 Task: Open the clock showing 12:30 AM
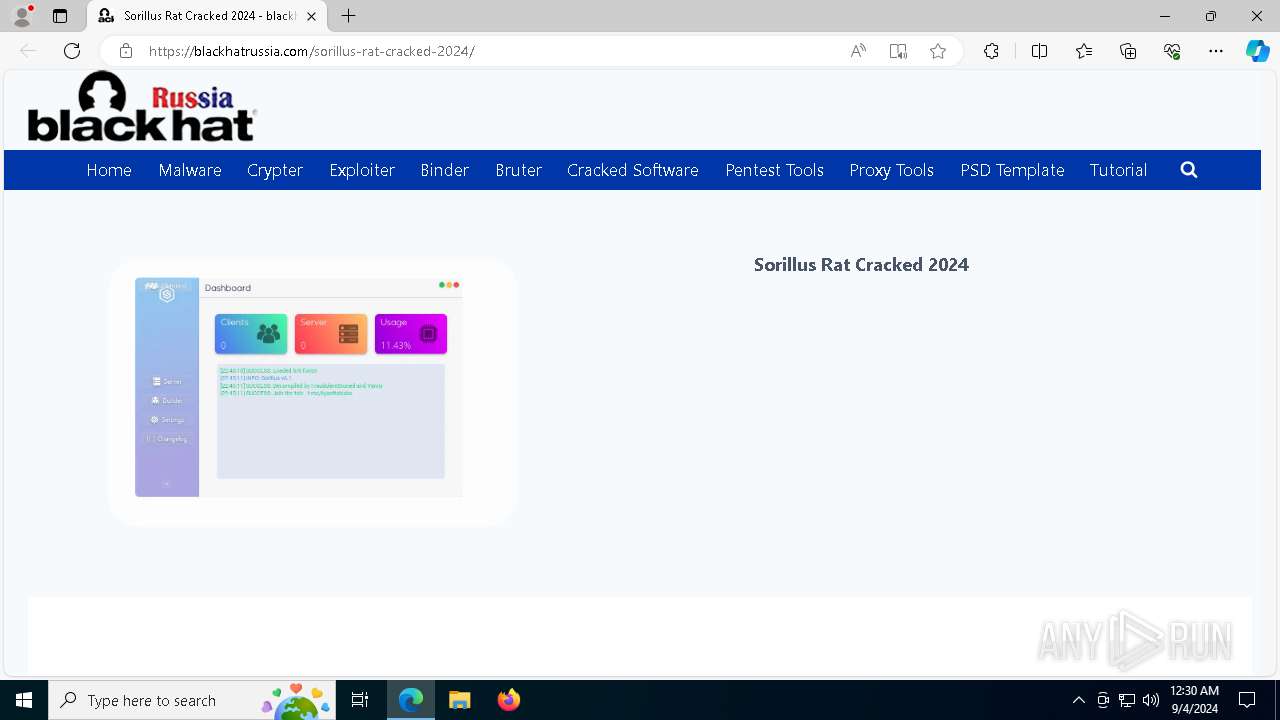tap(1194, 700)
